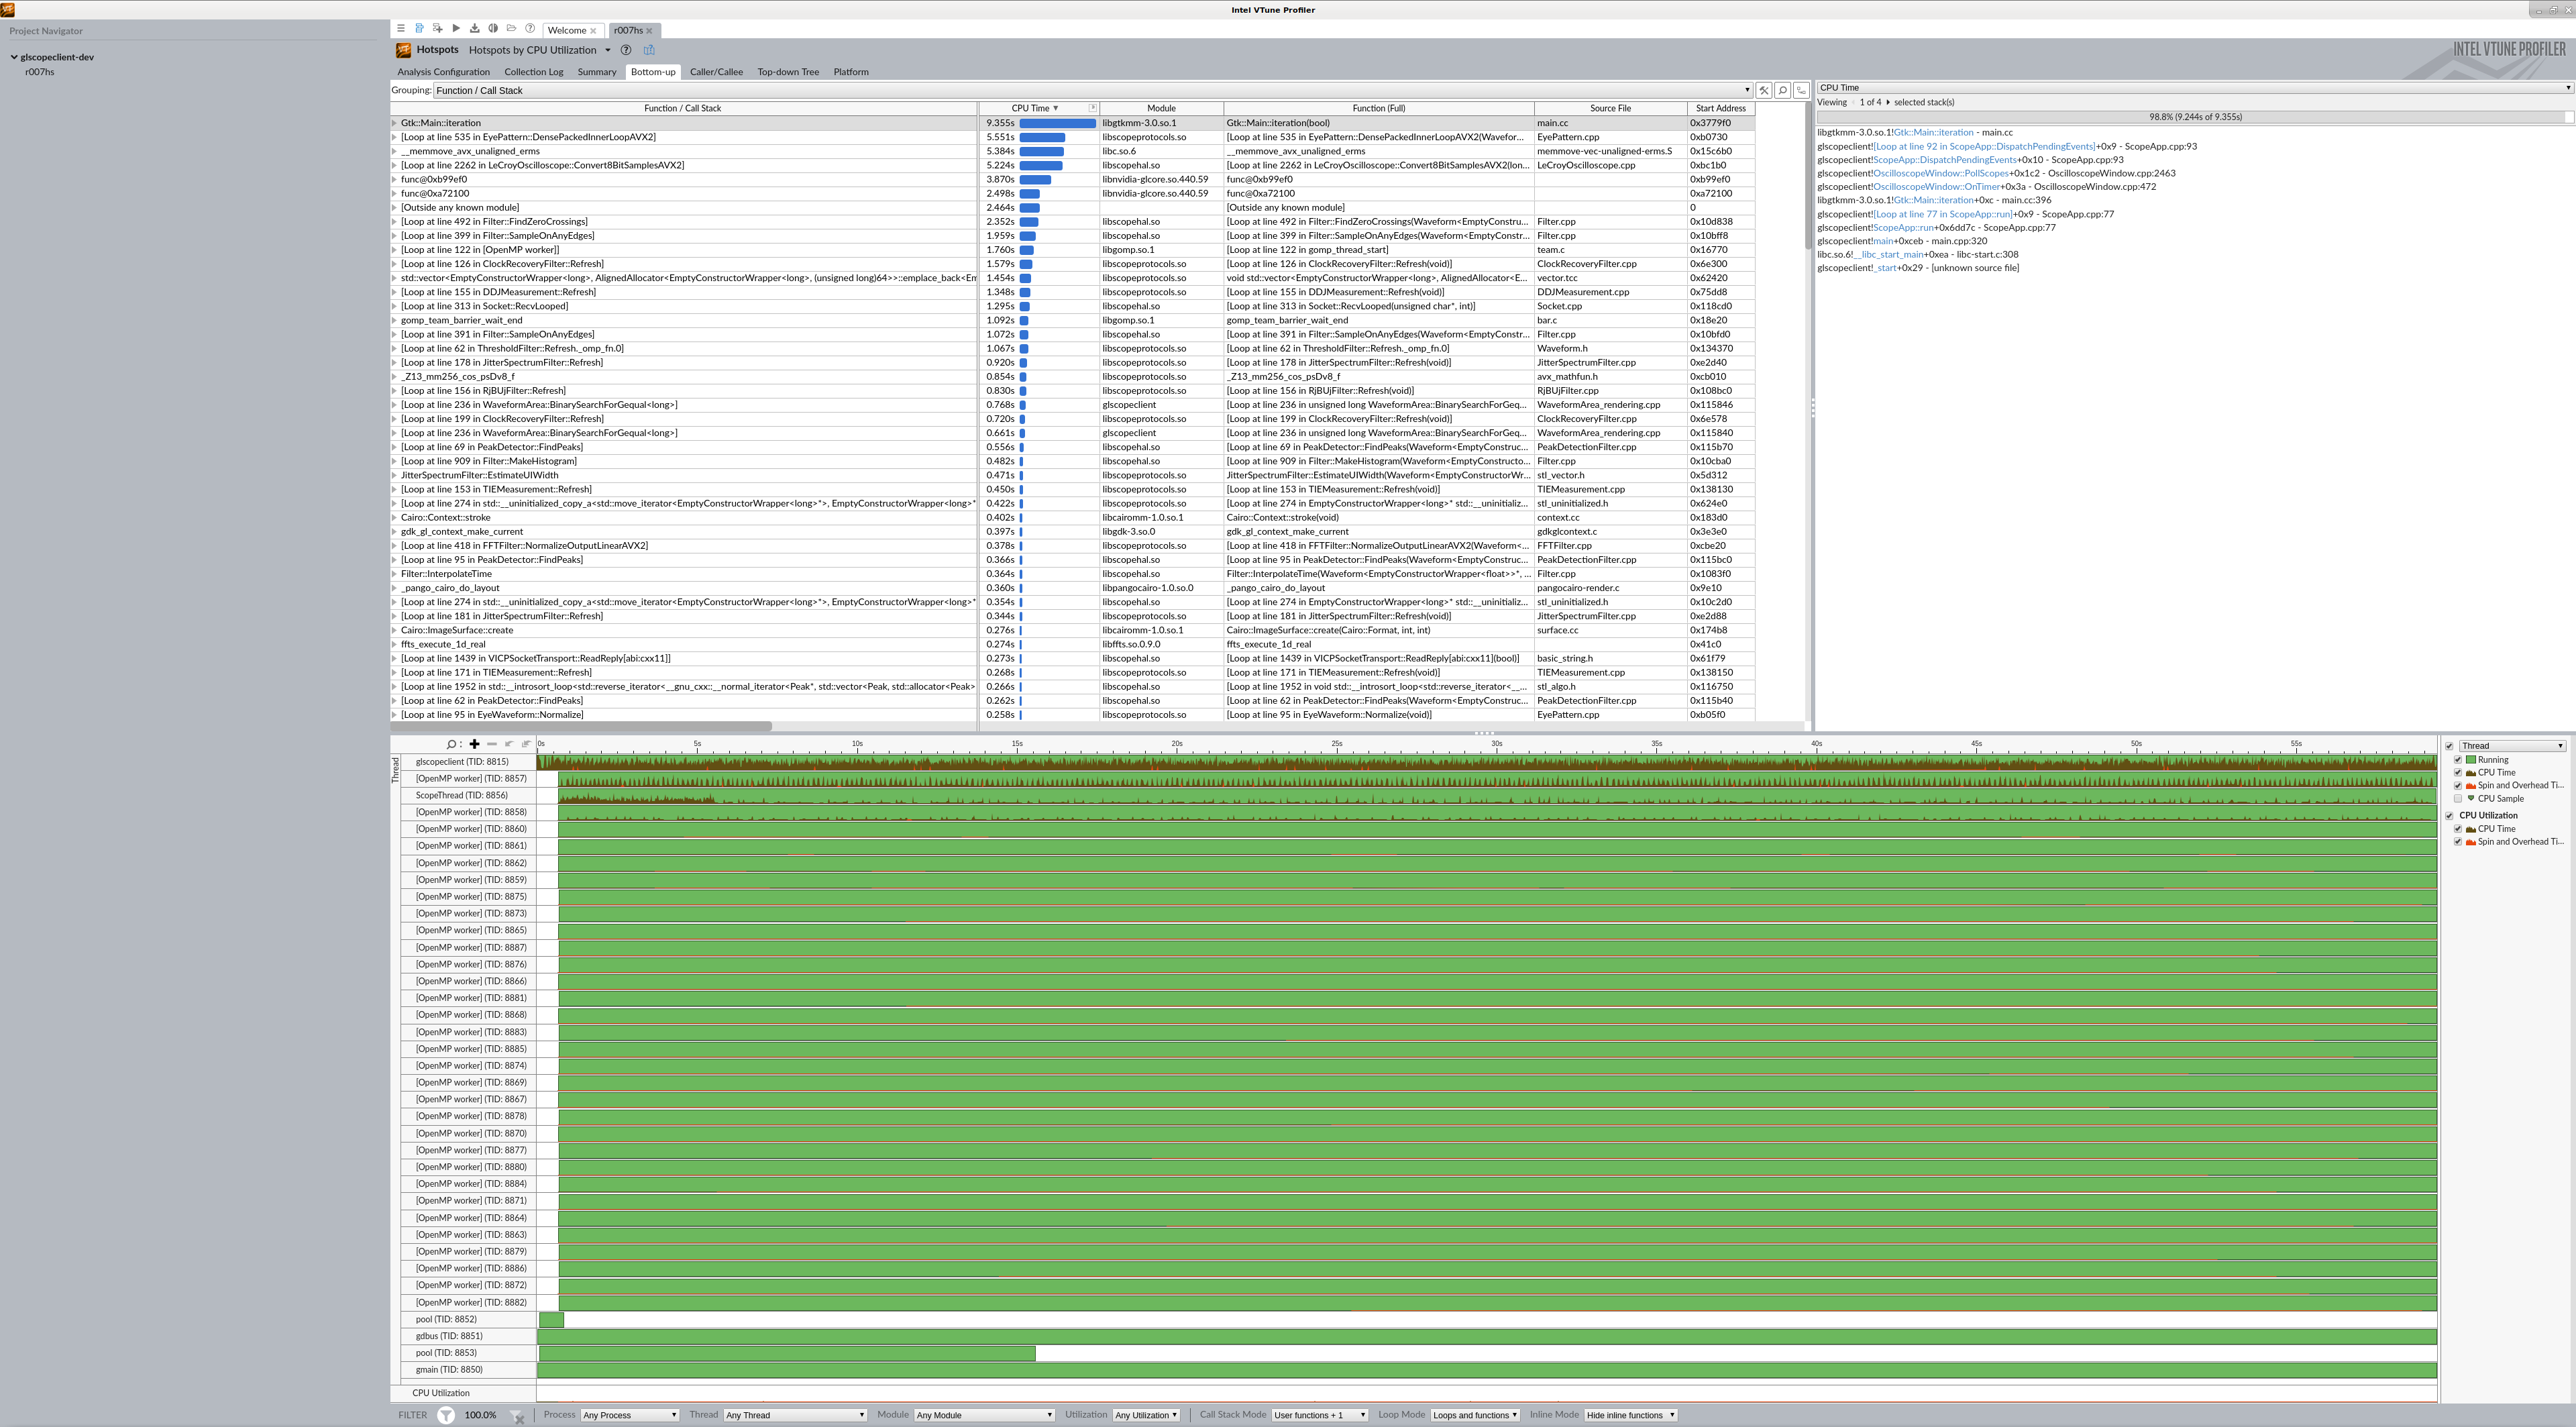
Task: Collapse the glscopeclient-dev project tree
Action: tap(14, 57)
